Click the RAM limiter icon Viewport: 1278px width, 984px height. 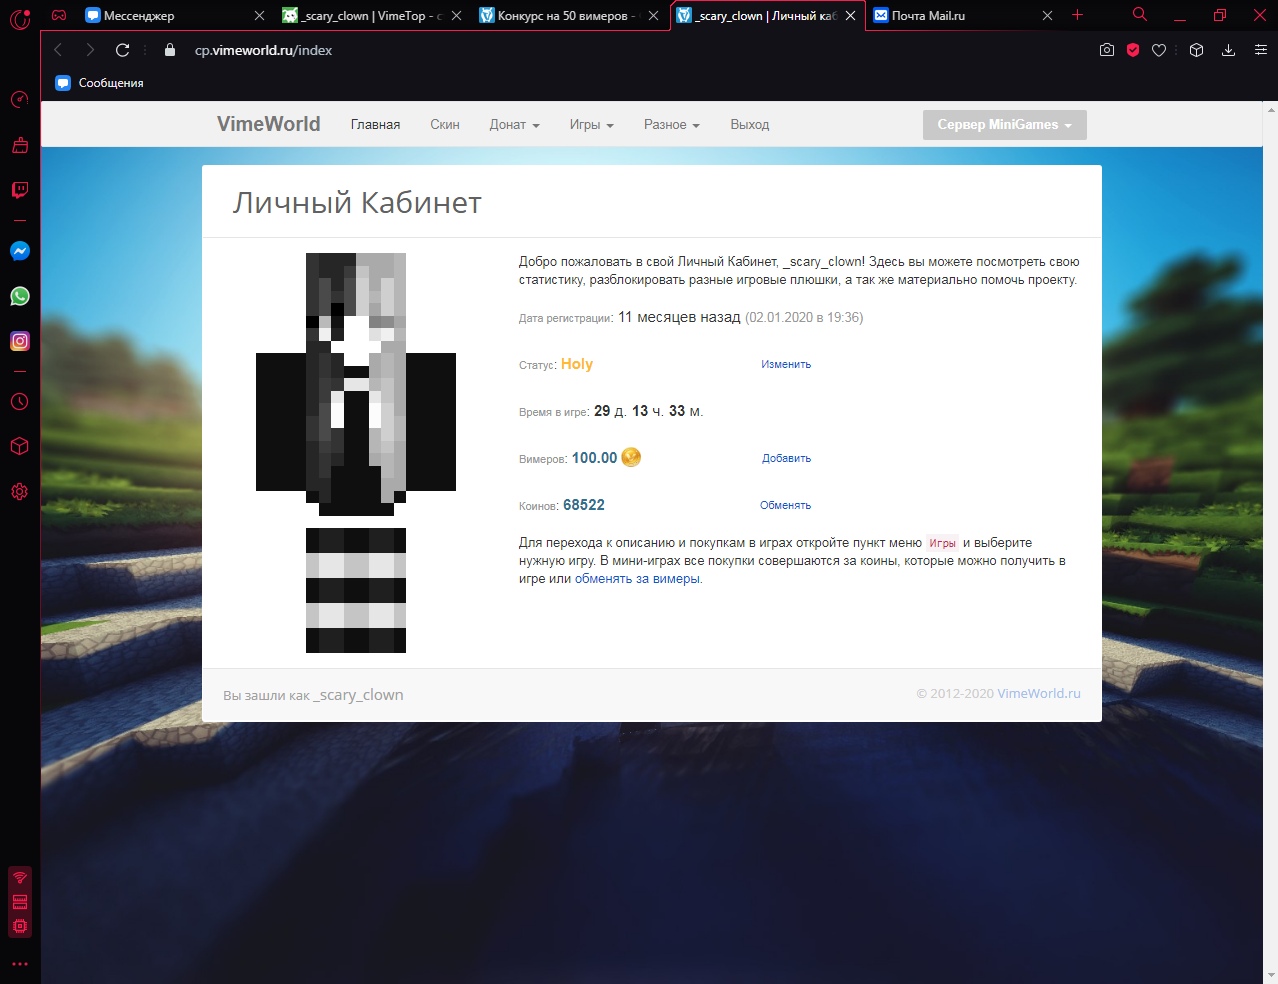(x=20, y=902)
